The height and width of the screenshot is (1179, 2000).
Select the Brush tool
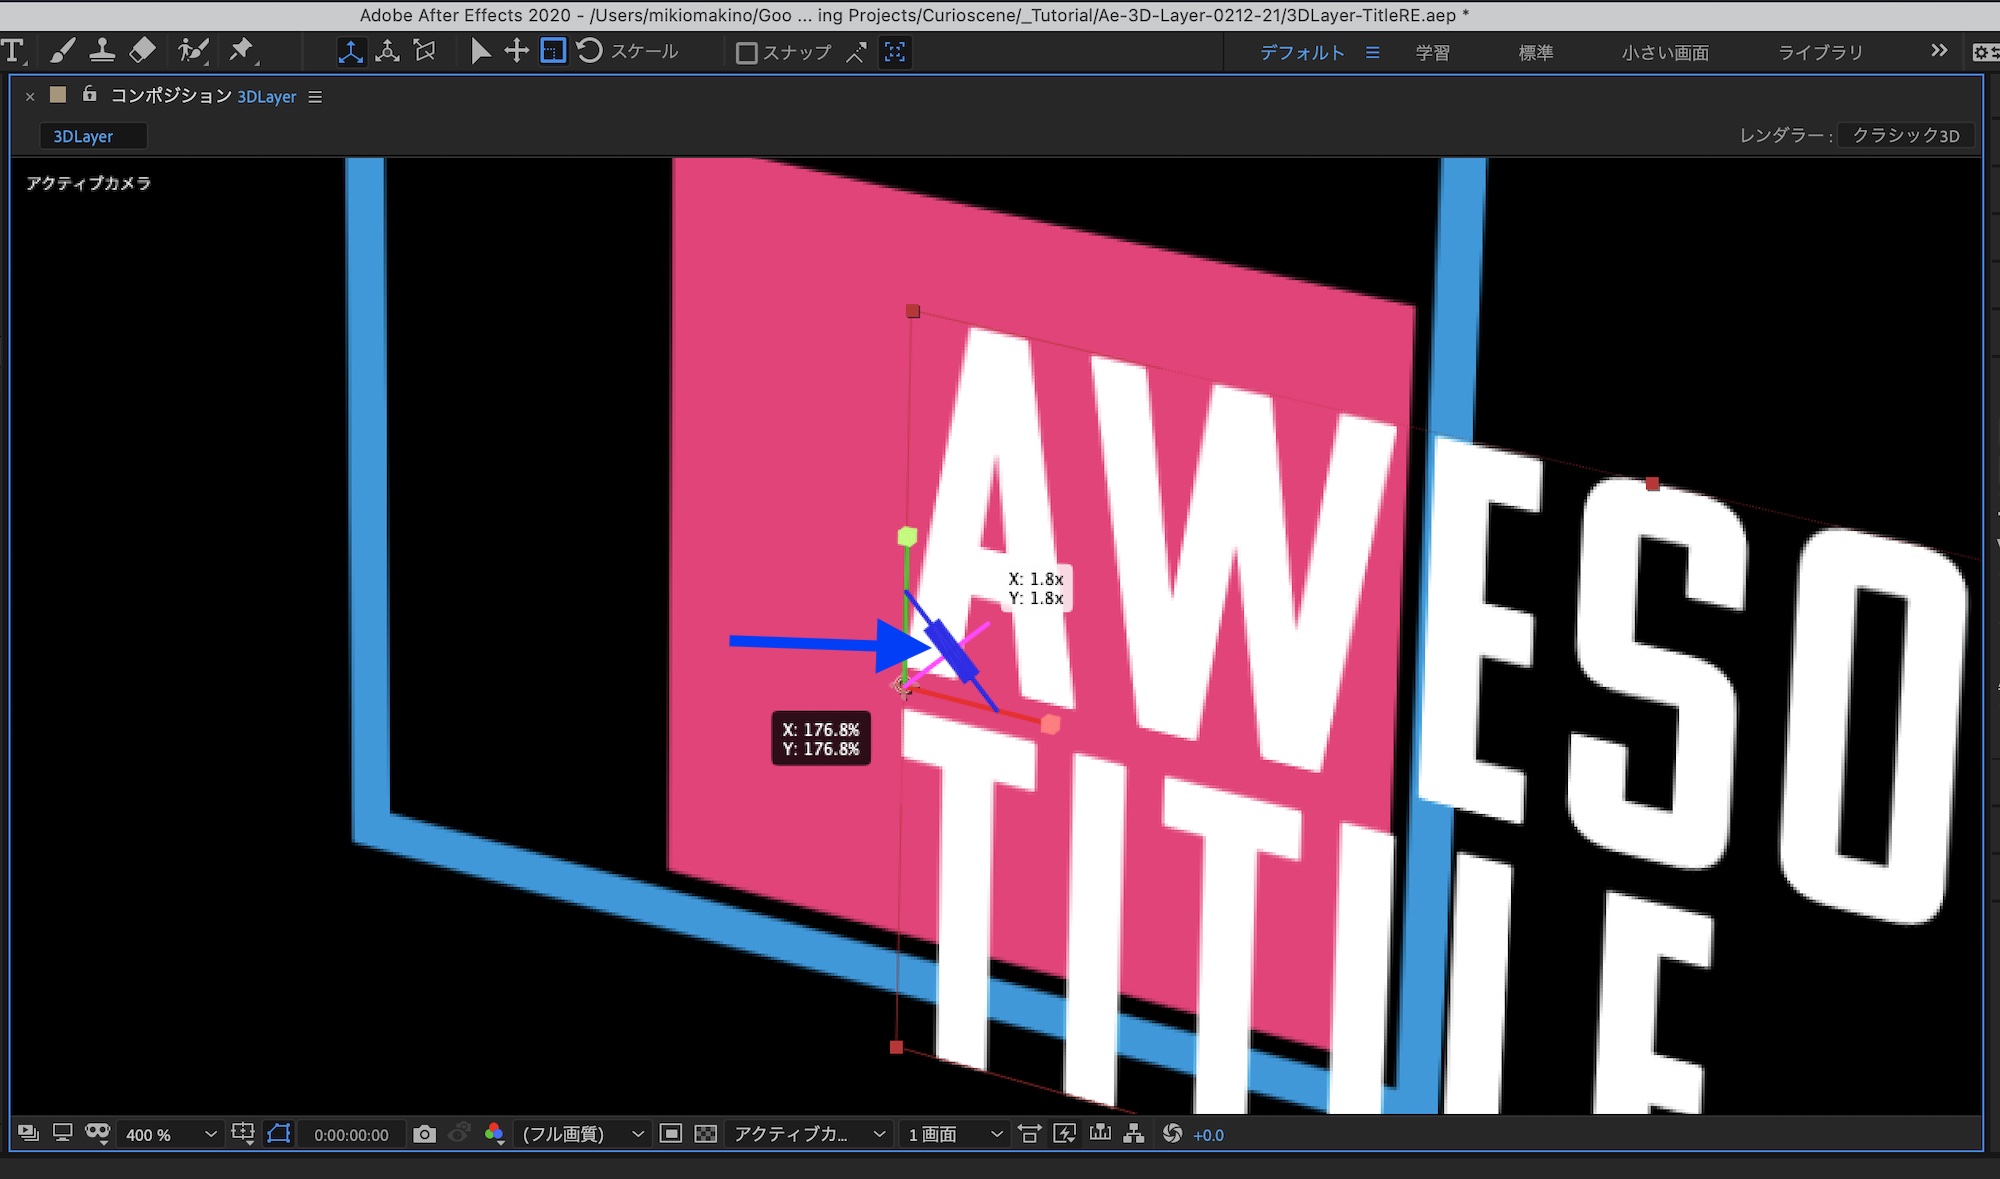pyautogui.click(x=63, y=51)
